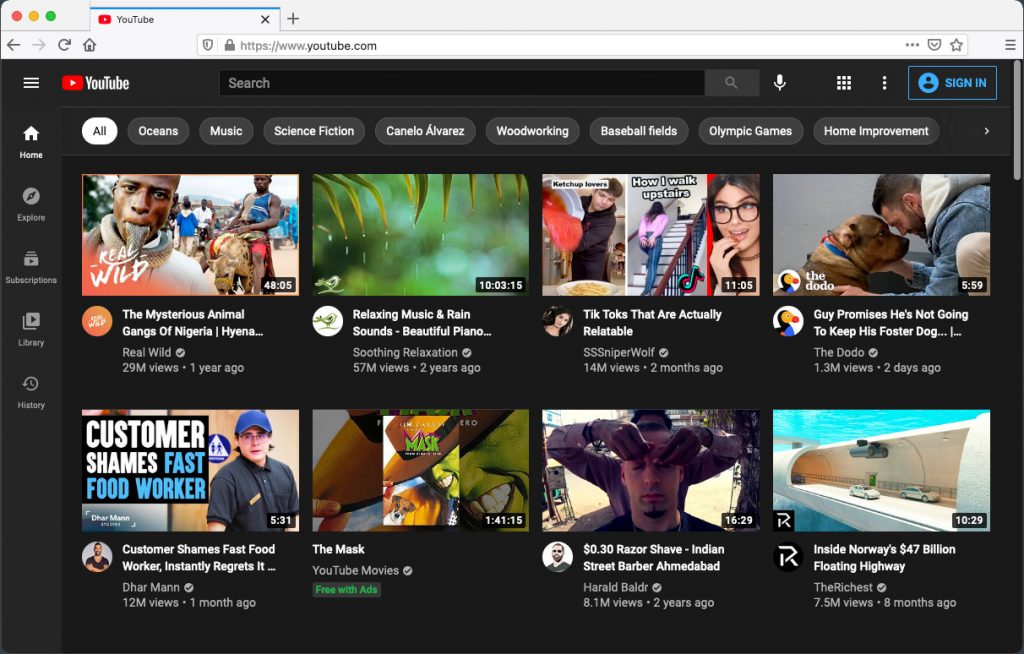Screen dimensions: 1024x654
Task: Select the Woodworking chip
Action: [x=532, y=131]
